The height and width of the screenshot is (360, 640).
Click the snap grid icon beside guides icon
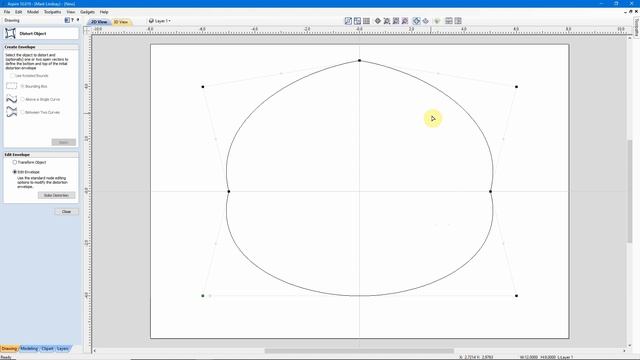tap(357, 21)
